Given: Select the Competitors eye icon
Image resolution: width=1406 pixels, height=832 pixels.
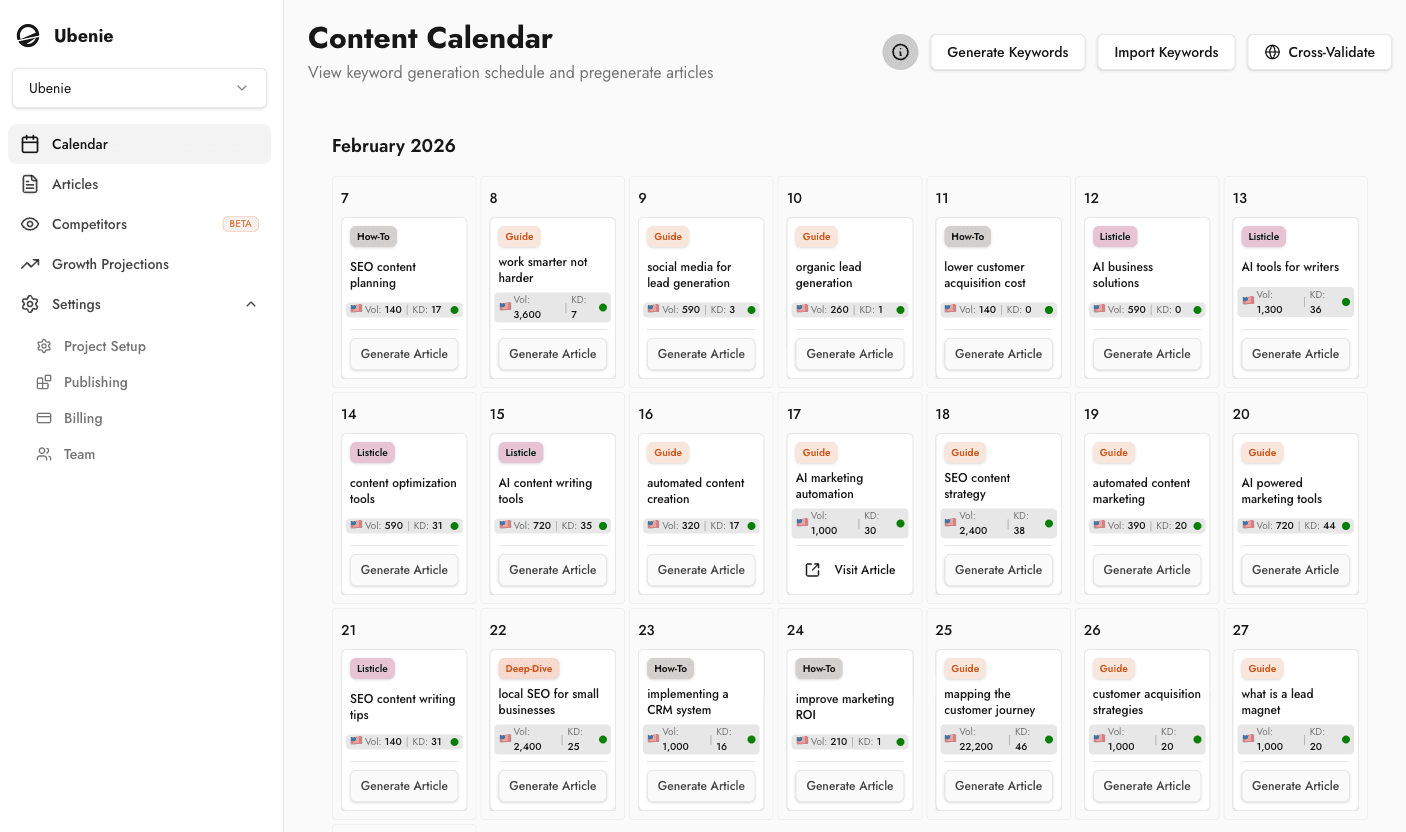Looking at the screenshot, I should 29,224.
